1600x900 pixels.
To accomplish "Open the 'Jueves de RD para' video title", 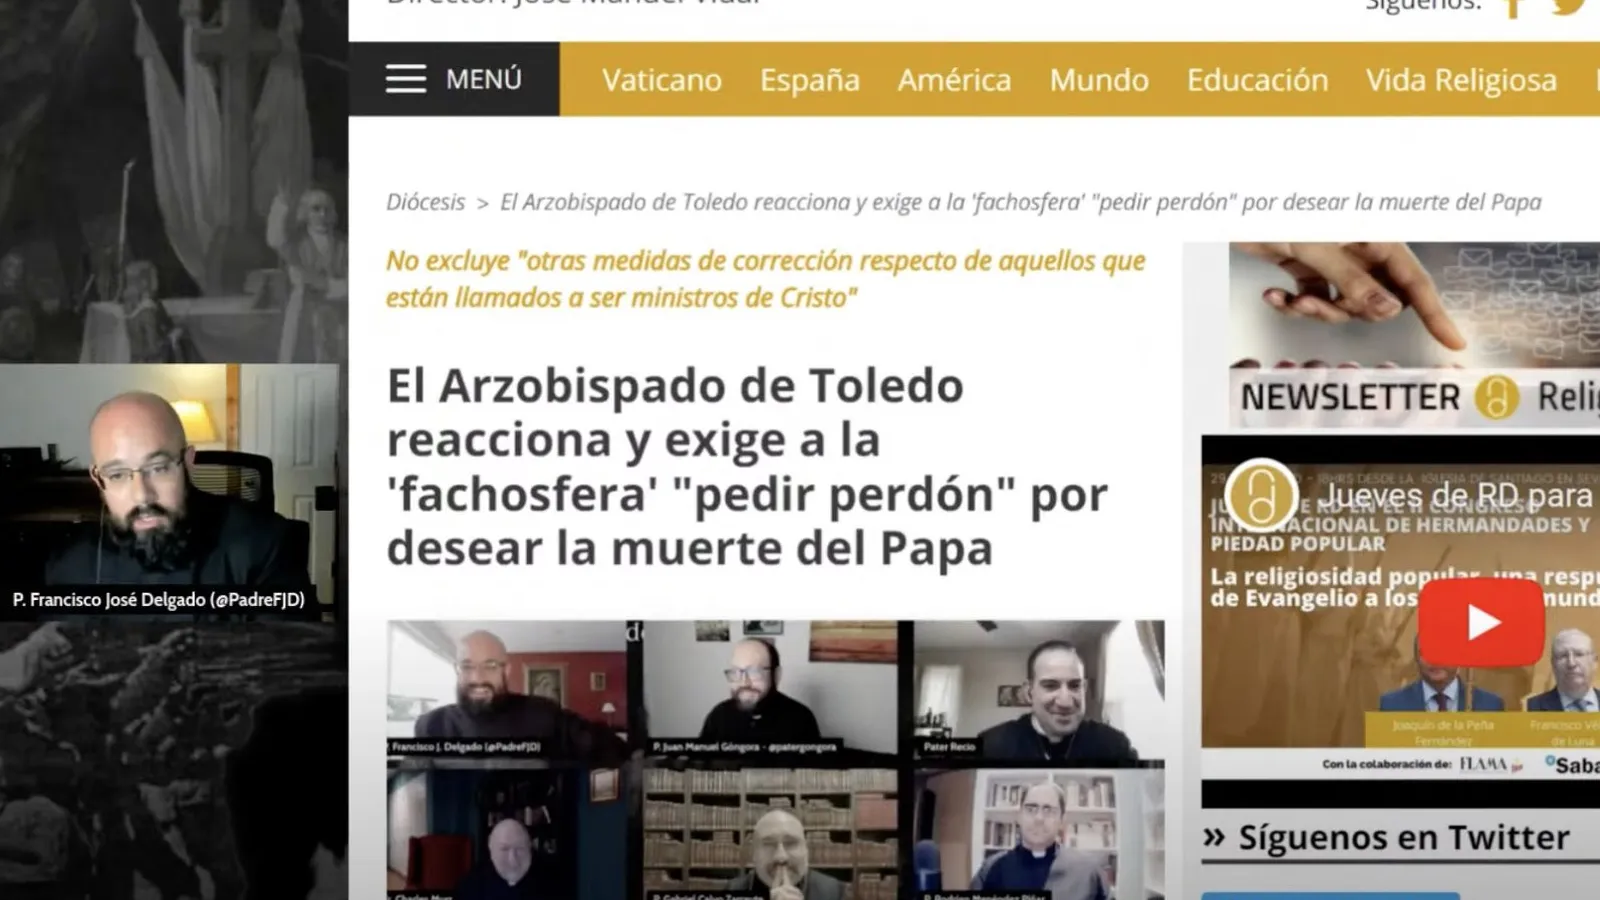I will pos(1456,495).
